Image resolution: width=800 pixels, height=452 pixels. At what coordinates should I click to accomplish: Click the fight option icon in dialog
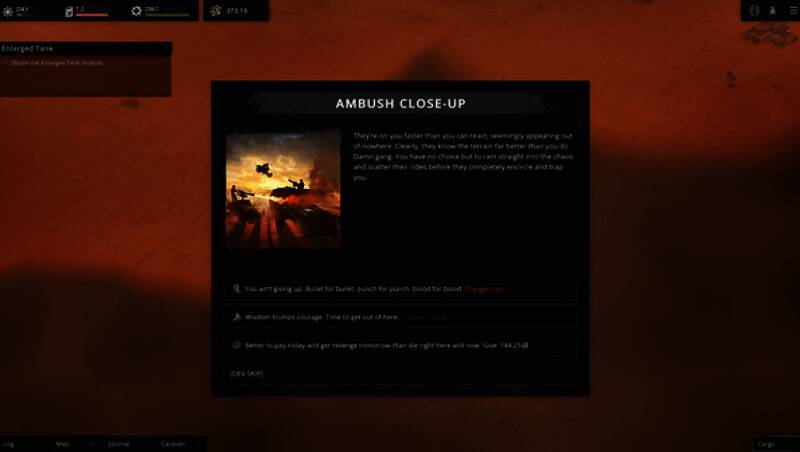tap(237, 289)
